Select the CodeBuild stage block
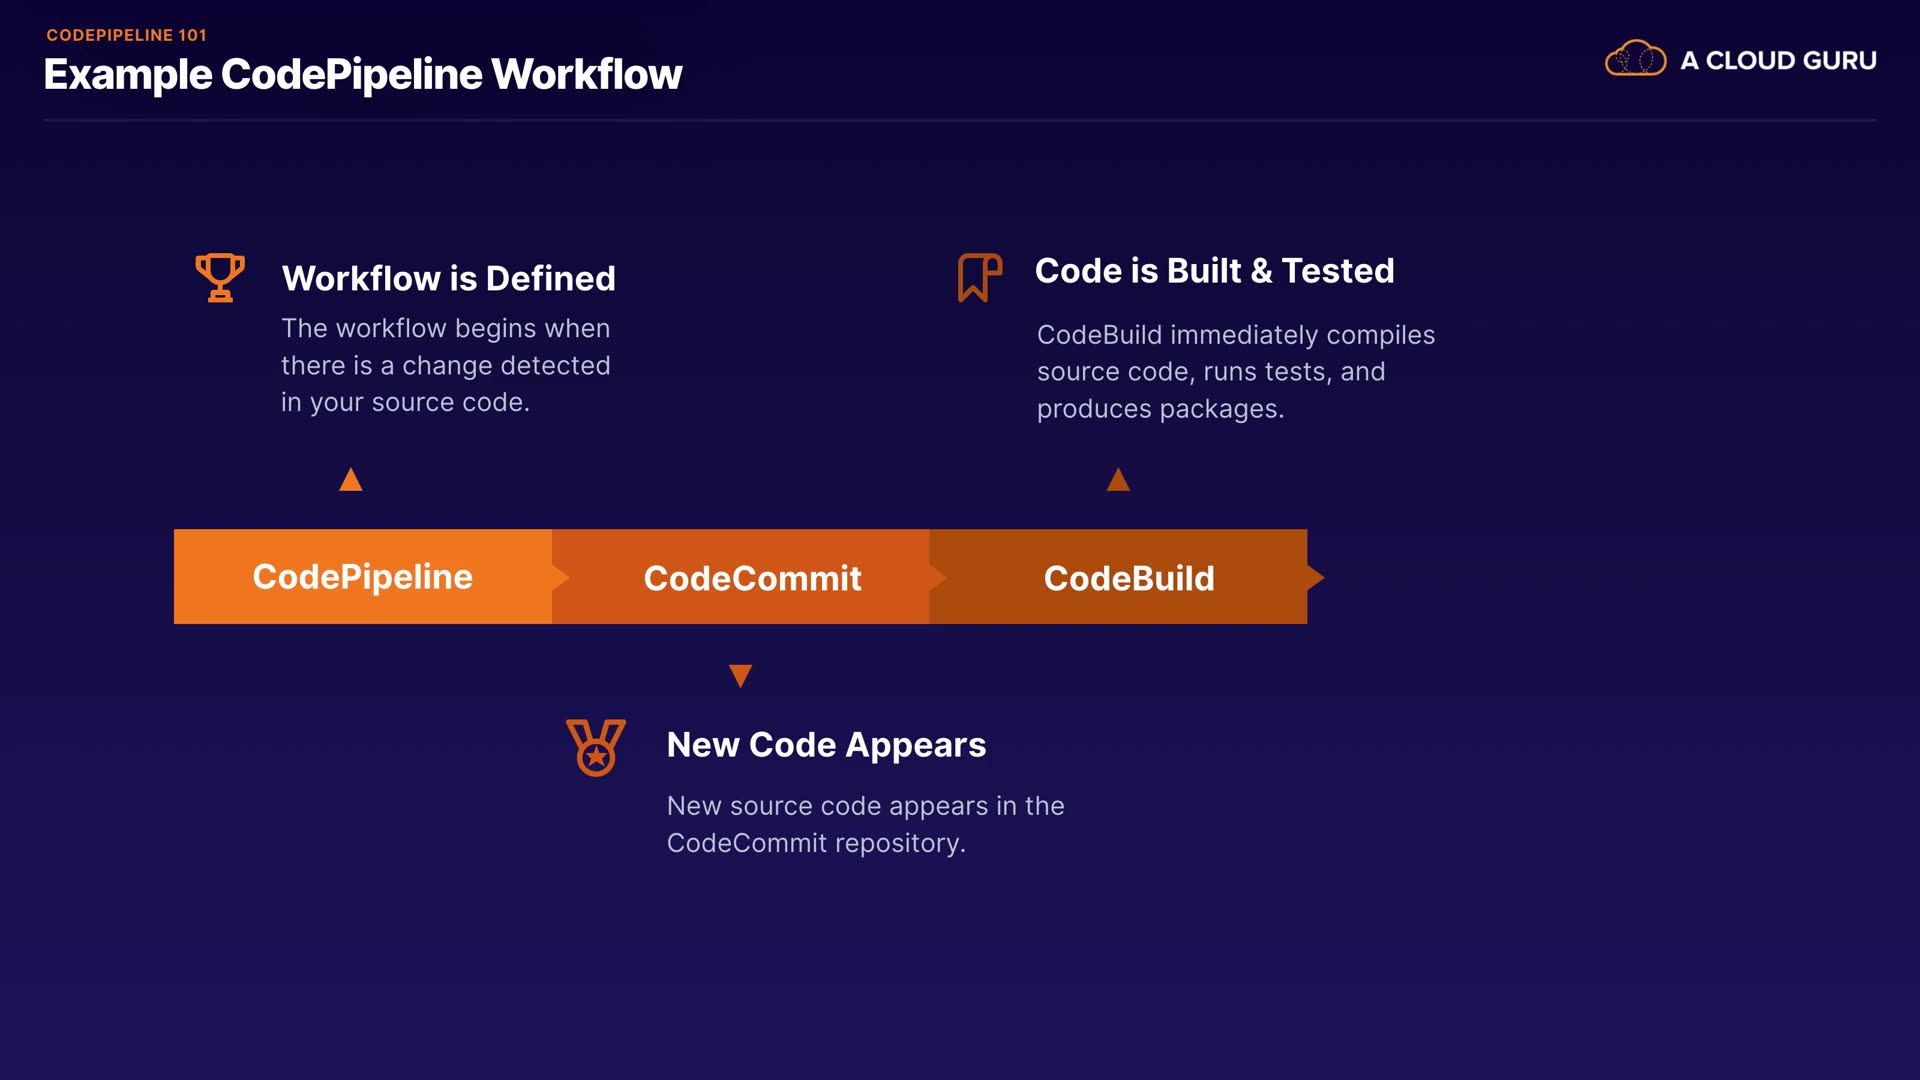 coord(1128,578)
